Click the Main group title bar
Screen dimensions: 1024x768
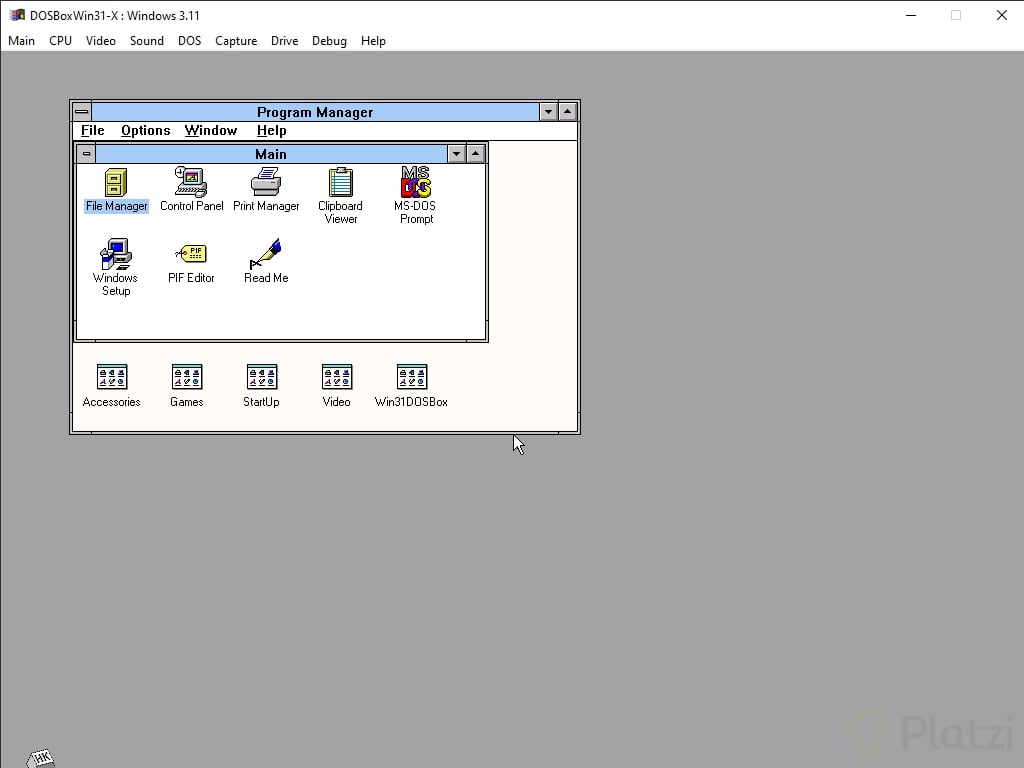(x=271, y=154)
